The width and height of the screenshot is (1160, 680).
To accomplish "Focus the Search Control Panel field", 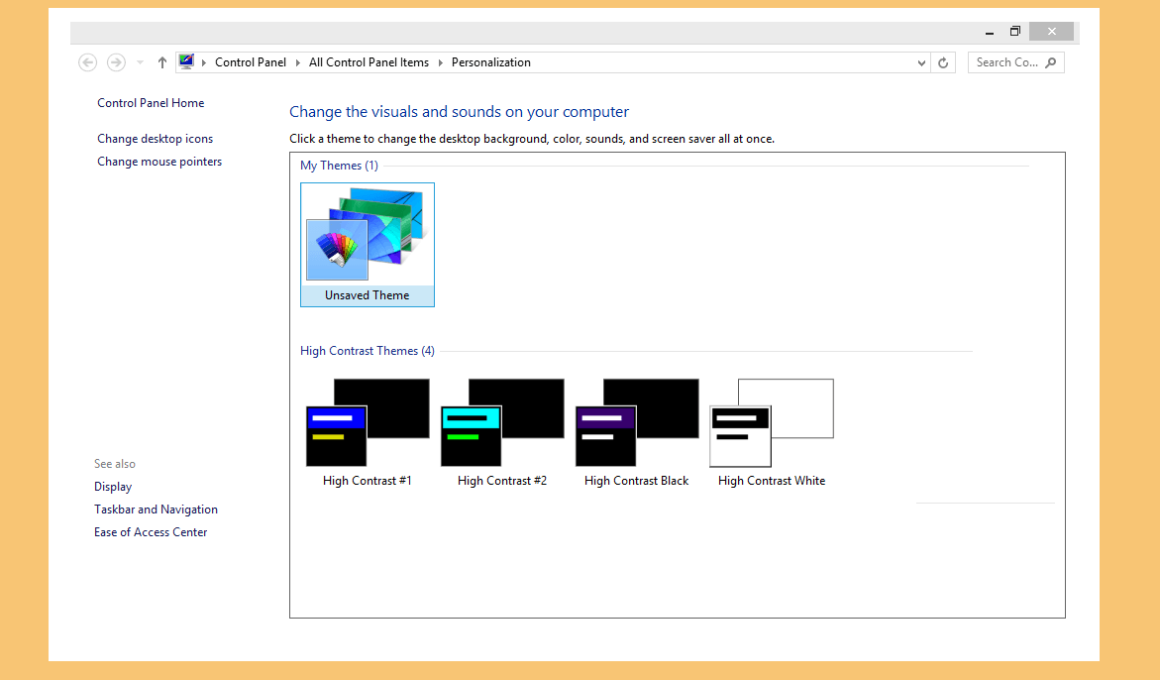I will [x=1016, y=63].
